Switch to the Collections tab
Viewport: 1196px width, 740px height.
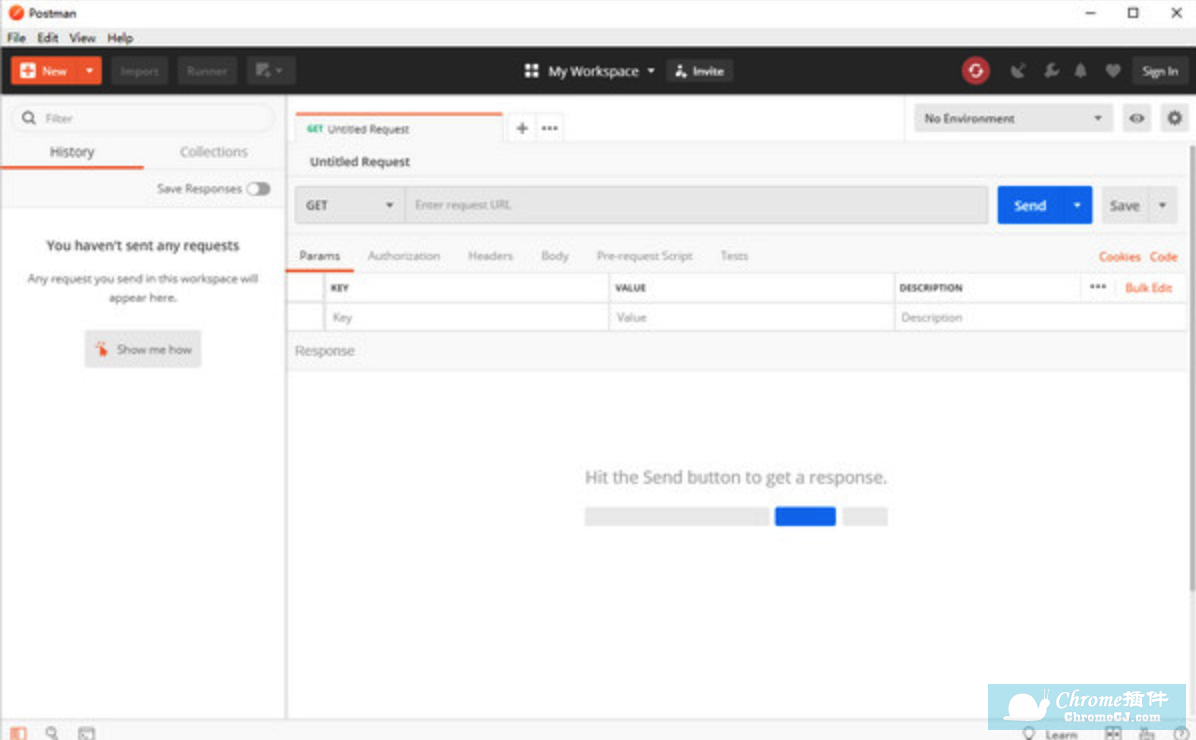pyautogui.click(x=213, y=152)
